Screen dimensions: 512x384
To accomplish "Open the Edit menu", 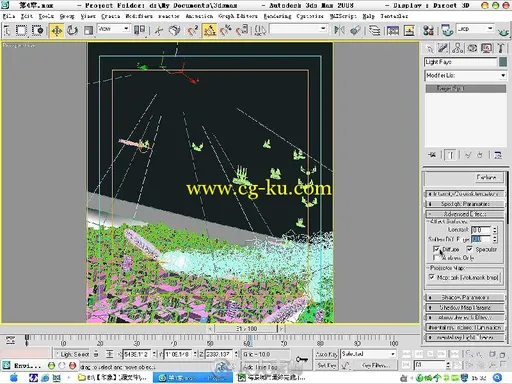I will (27, 16).
